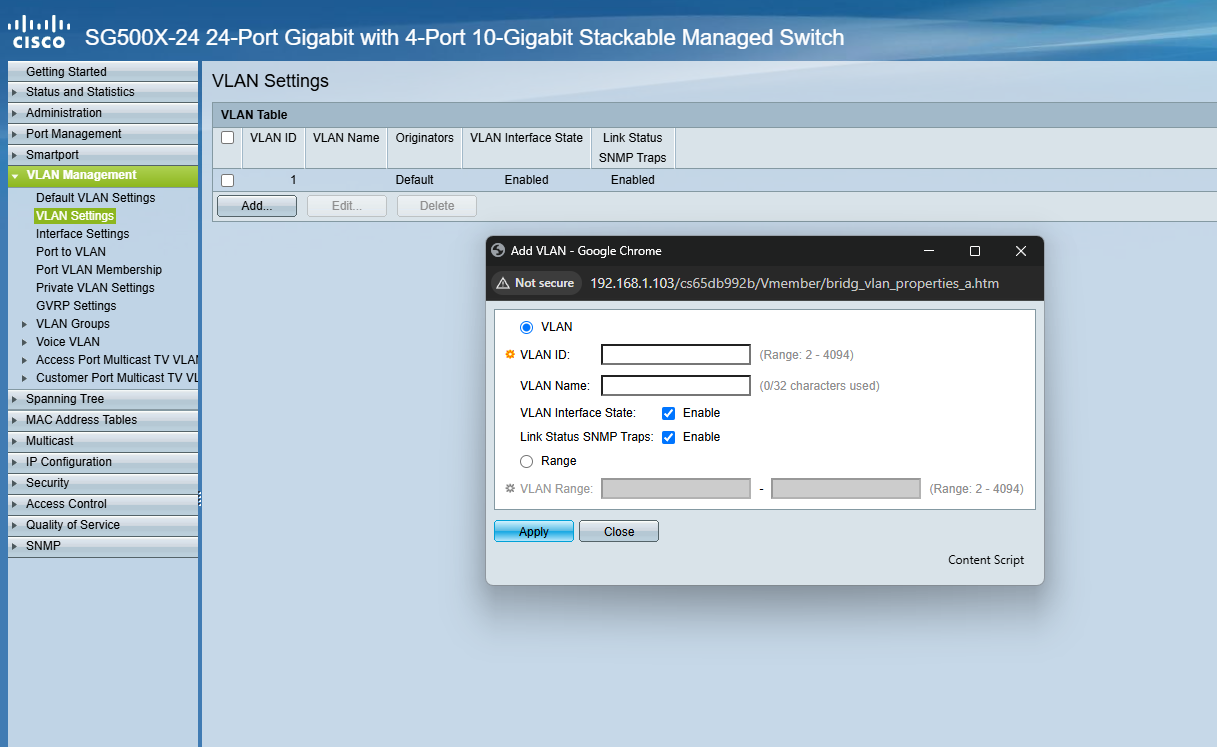1217x747 pixels.
Task: Open GVRP Settings from the sidebar
Action: pos(76,305)
